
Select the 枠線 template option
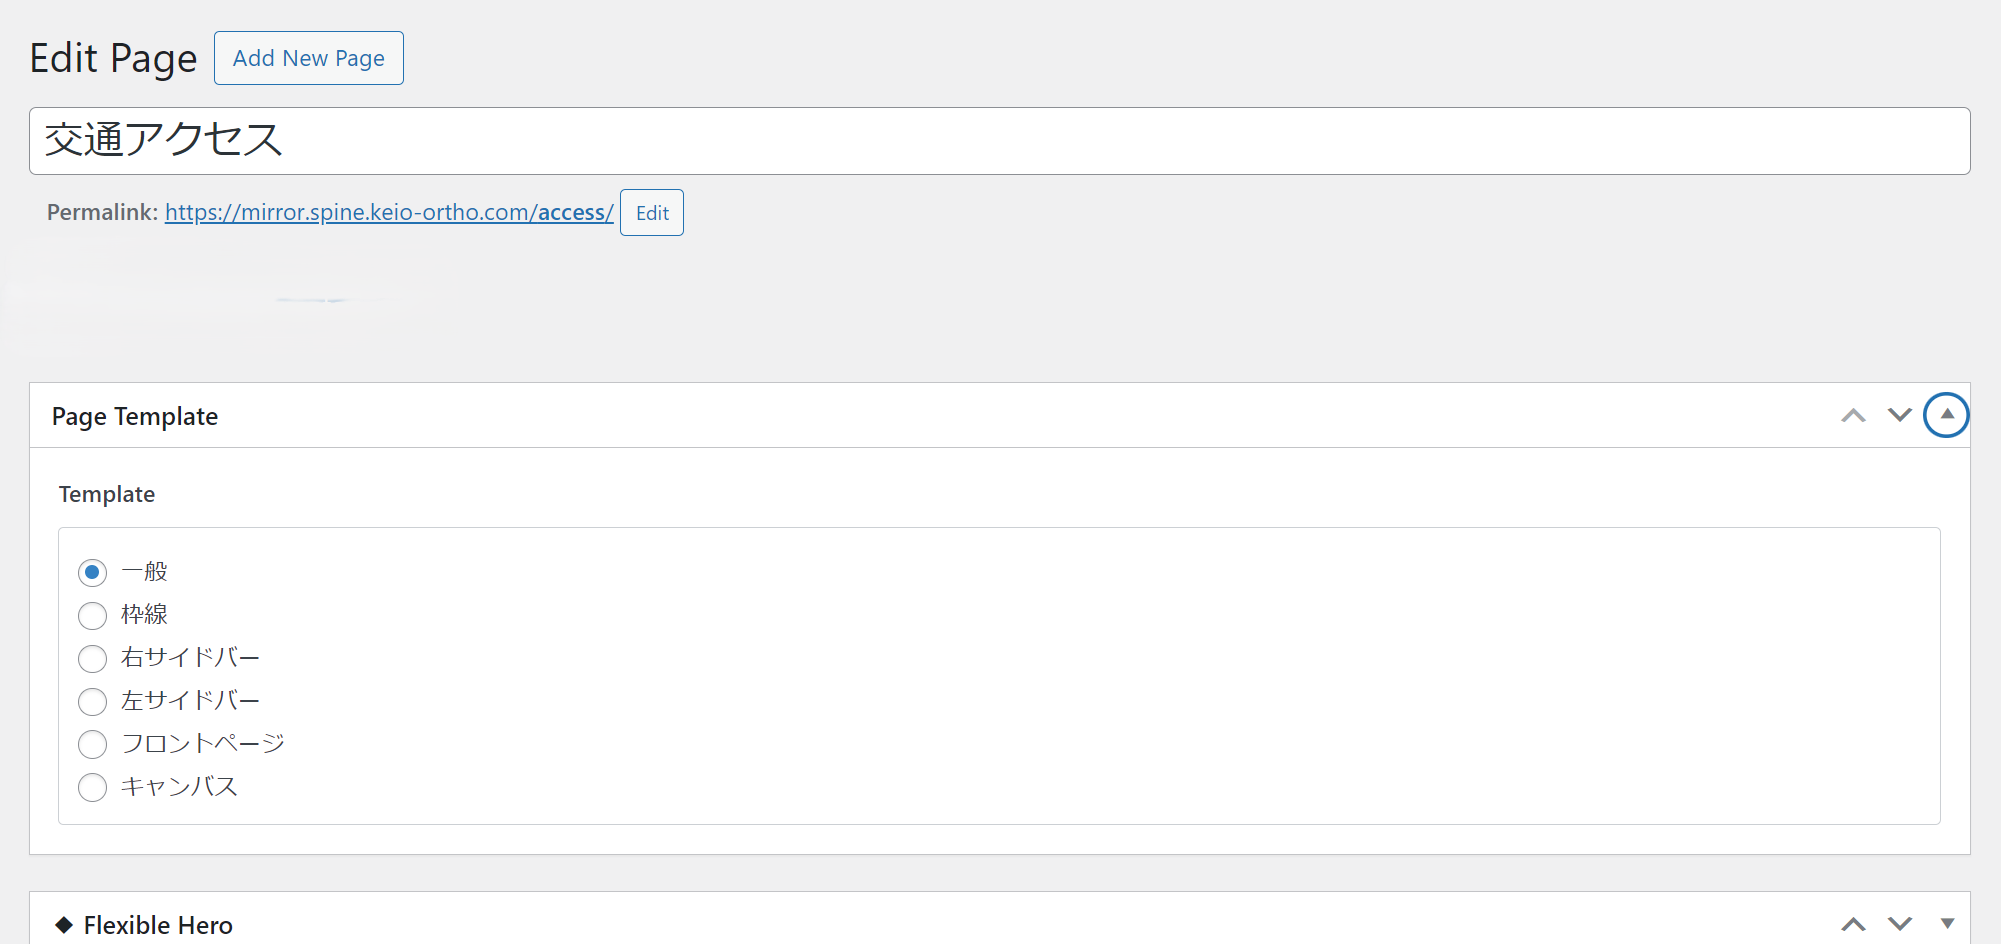[x=92, y=616]
